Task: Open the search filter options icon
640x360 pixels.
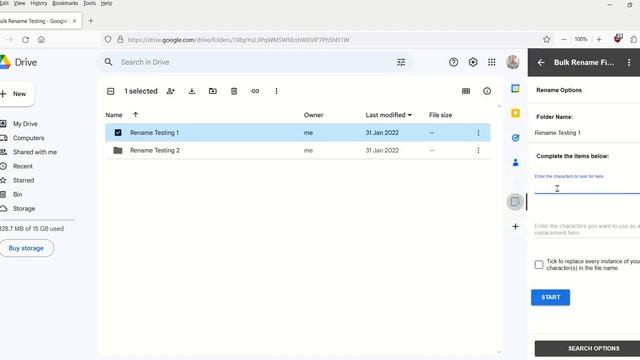Action: tap(401, 62)
